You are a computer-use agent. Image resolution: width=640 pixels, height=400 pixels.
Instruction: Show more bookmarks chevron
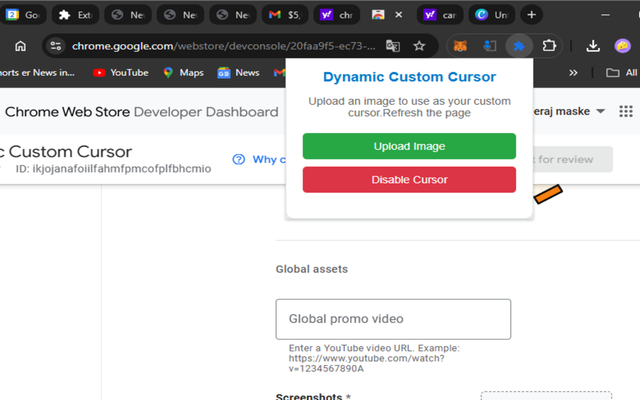[573, 73]
